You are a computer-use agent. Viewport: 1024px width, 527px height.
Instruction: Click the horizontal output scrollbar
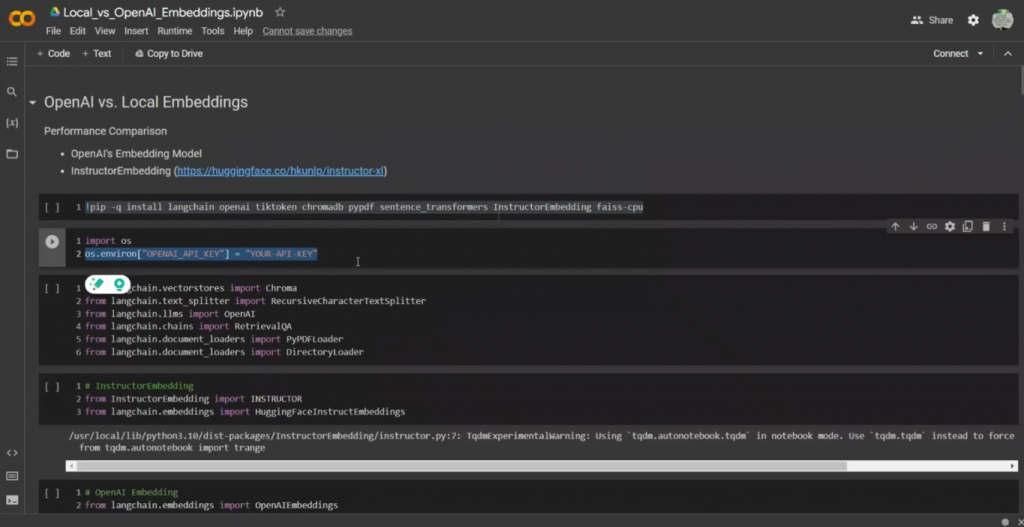pyautogui.click(x=462, y=466)
